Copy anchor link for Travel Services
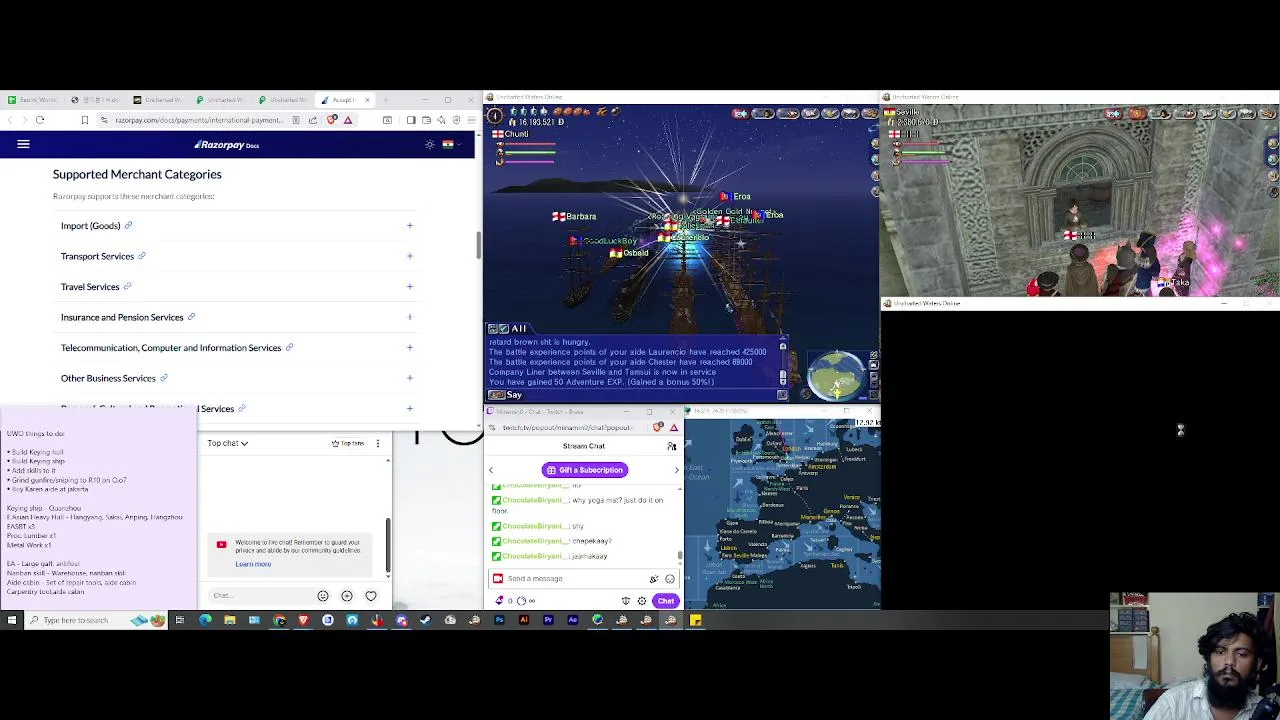1280x720 pixels. 127,286
